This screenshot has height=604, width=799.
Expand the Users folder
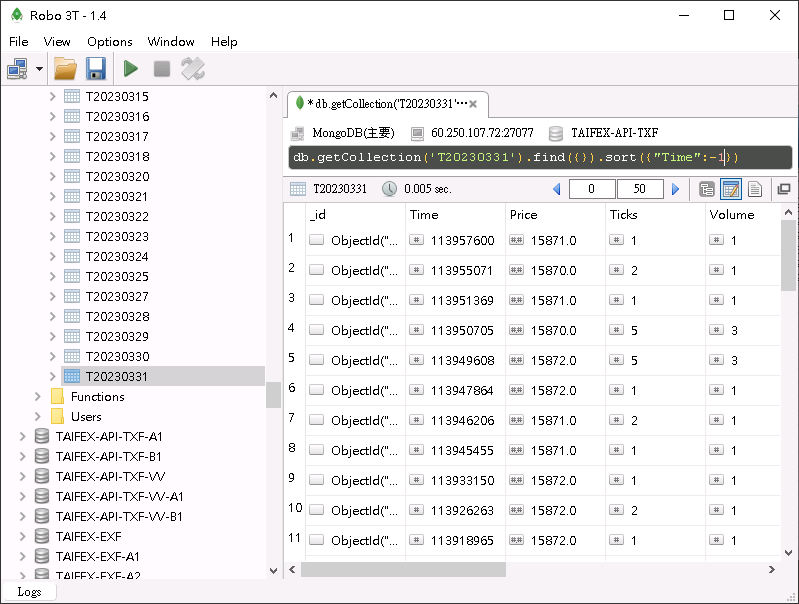[37, 416]
